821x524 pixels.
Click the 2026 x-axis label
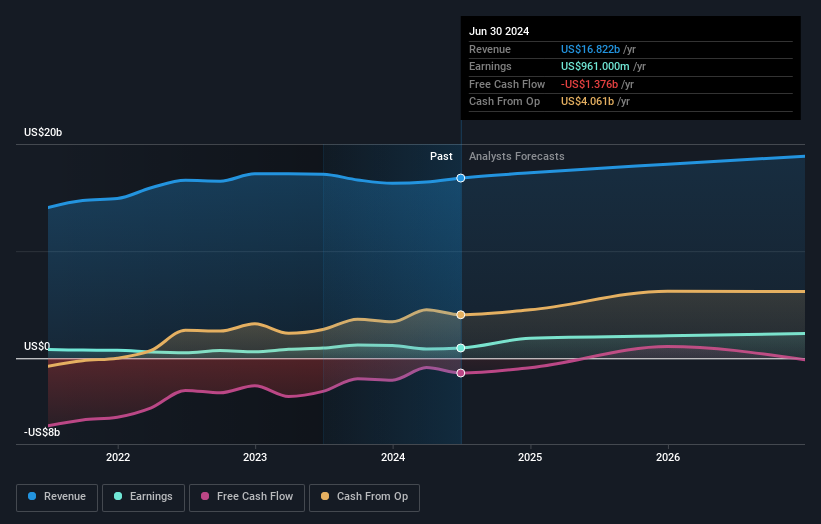668,458
